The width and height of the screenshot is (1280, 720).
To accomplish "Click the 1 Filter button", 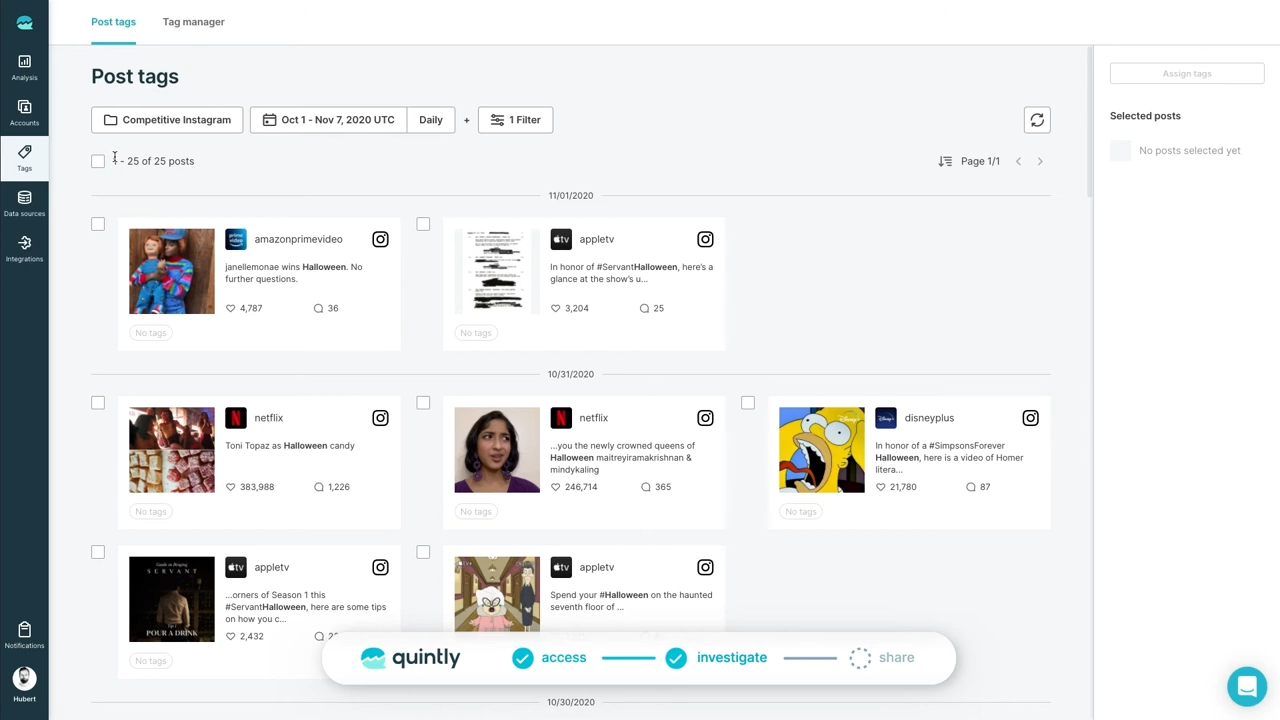I will [515, 119].
